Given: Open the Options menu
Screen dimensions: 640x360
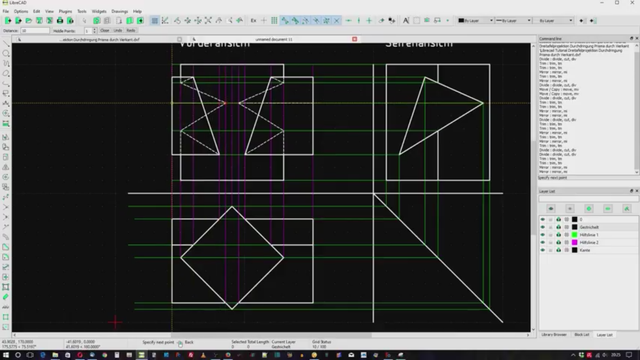Looking at the screenshot, I should 21,11.
